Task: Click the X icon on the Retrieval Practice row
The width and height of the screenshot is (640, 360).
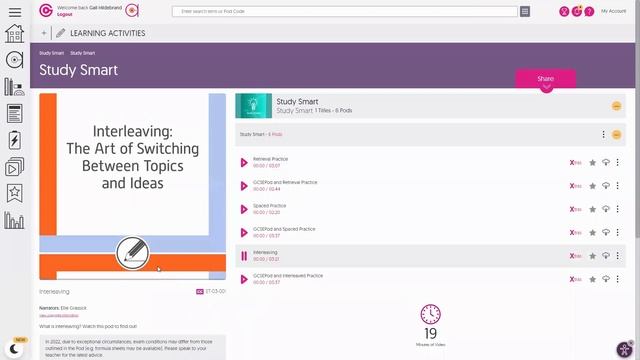Action: pos(576,163)
